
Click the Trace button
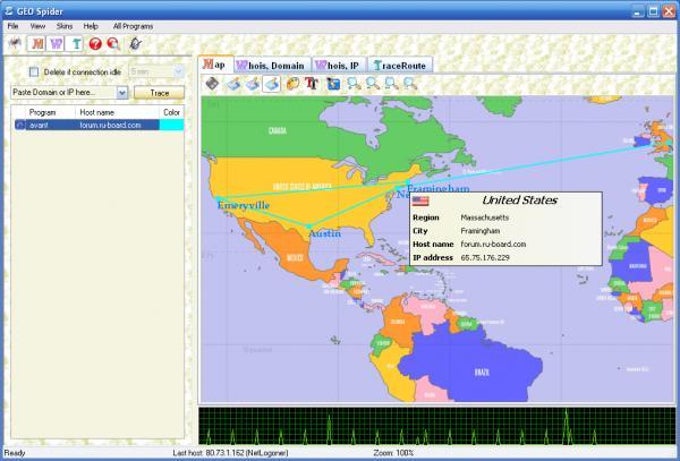point(159,93)
